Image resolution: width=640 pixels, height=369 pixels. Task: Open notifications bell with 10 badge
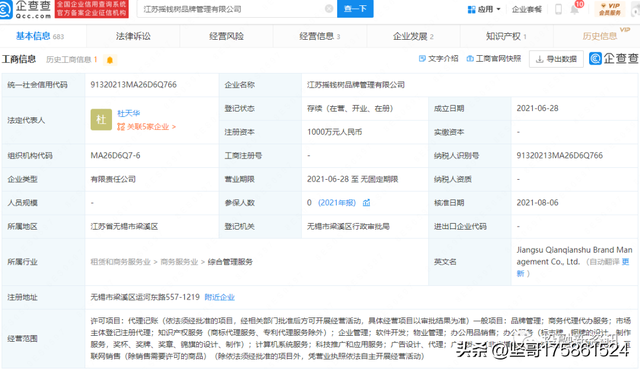pyautogui.click(x=575, y=9)
